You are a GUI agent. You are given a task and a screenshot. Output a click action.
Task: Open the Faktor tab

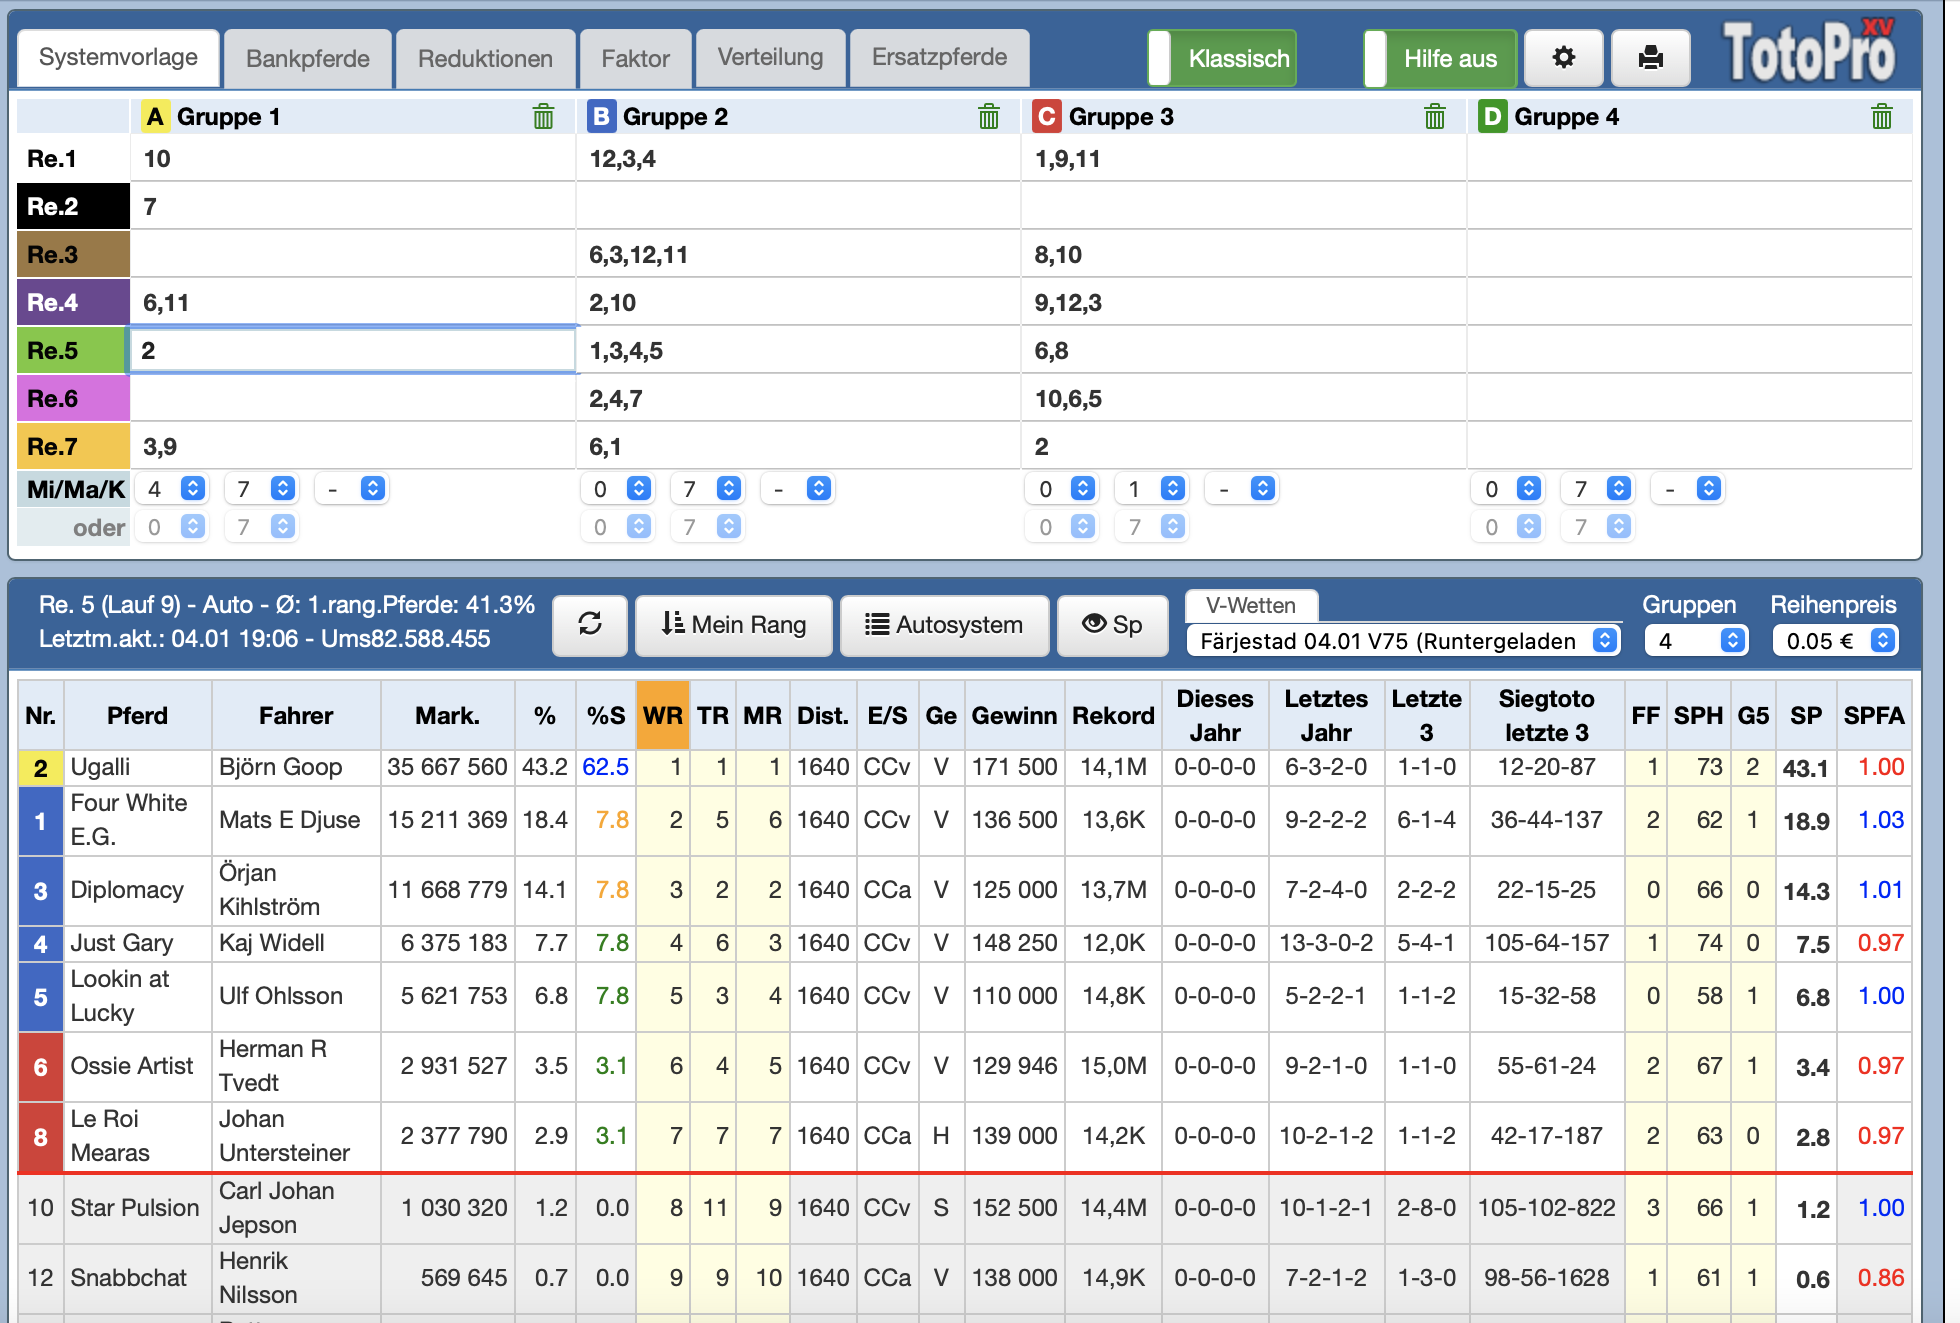click(635, 59)
